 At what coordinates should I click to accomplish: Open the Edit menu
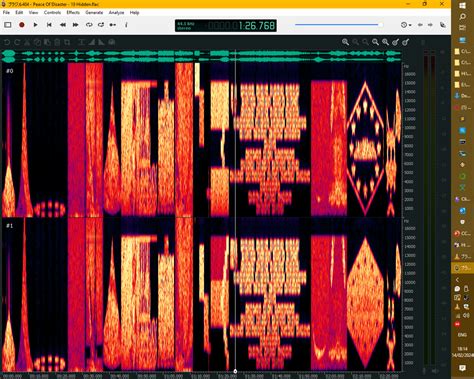coord(19,12)
